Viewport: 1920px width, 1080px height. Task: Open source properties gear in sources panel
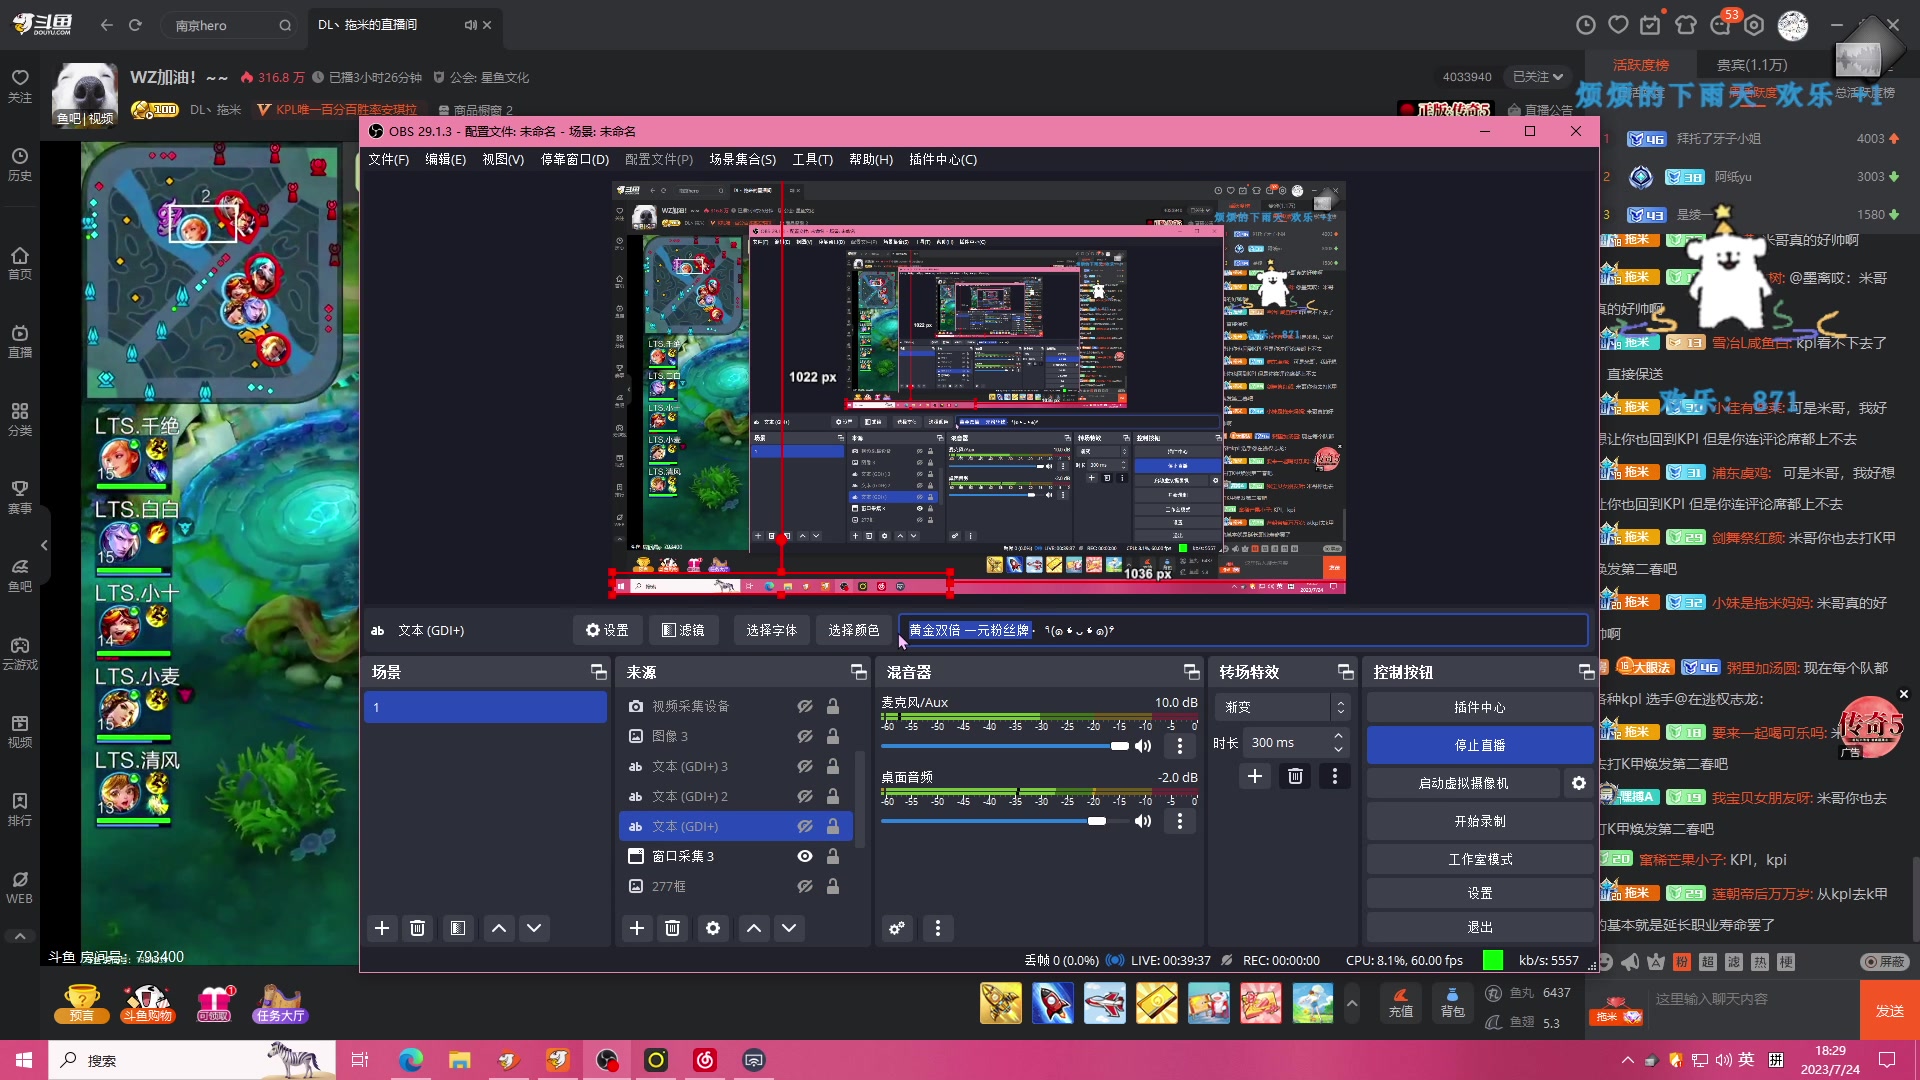click(x=713, y=928)
